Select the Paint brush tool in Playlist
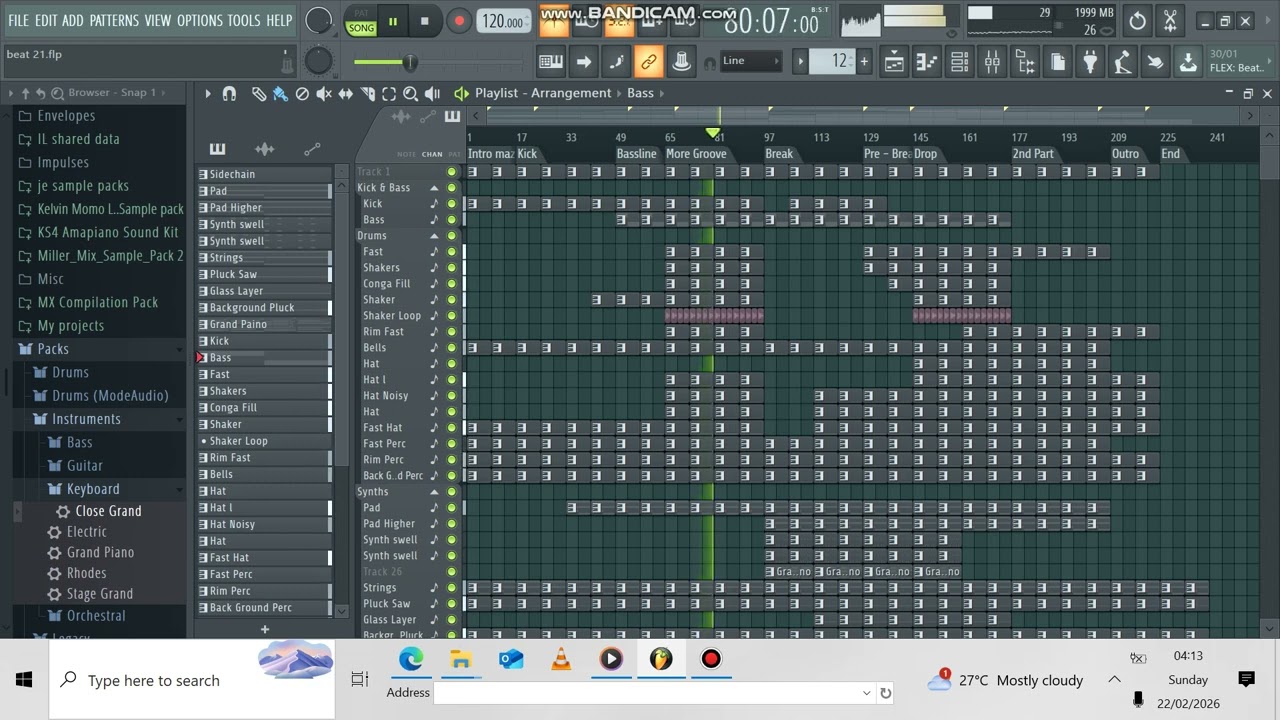The image size is (1280, 720). (280, 93)
